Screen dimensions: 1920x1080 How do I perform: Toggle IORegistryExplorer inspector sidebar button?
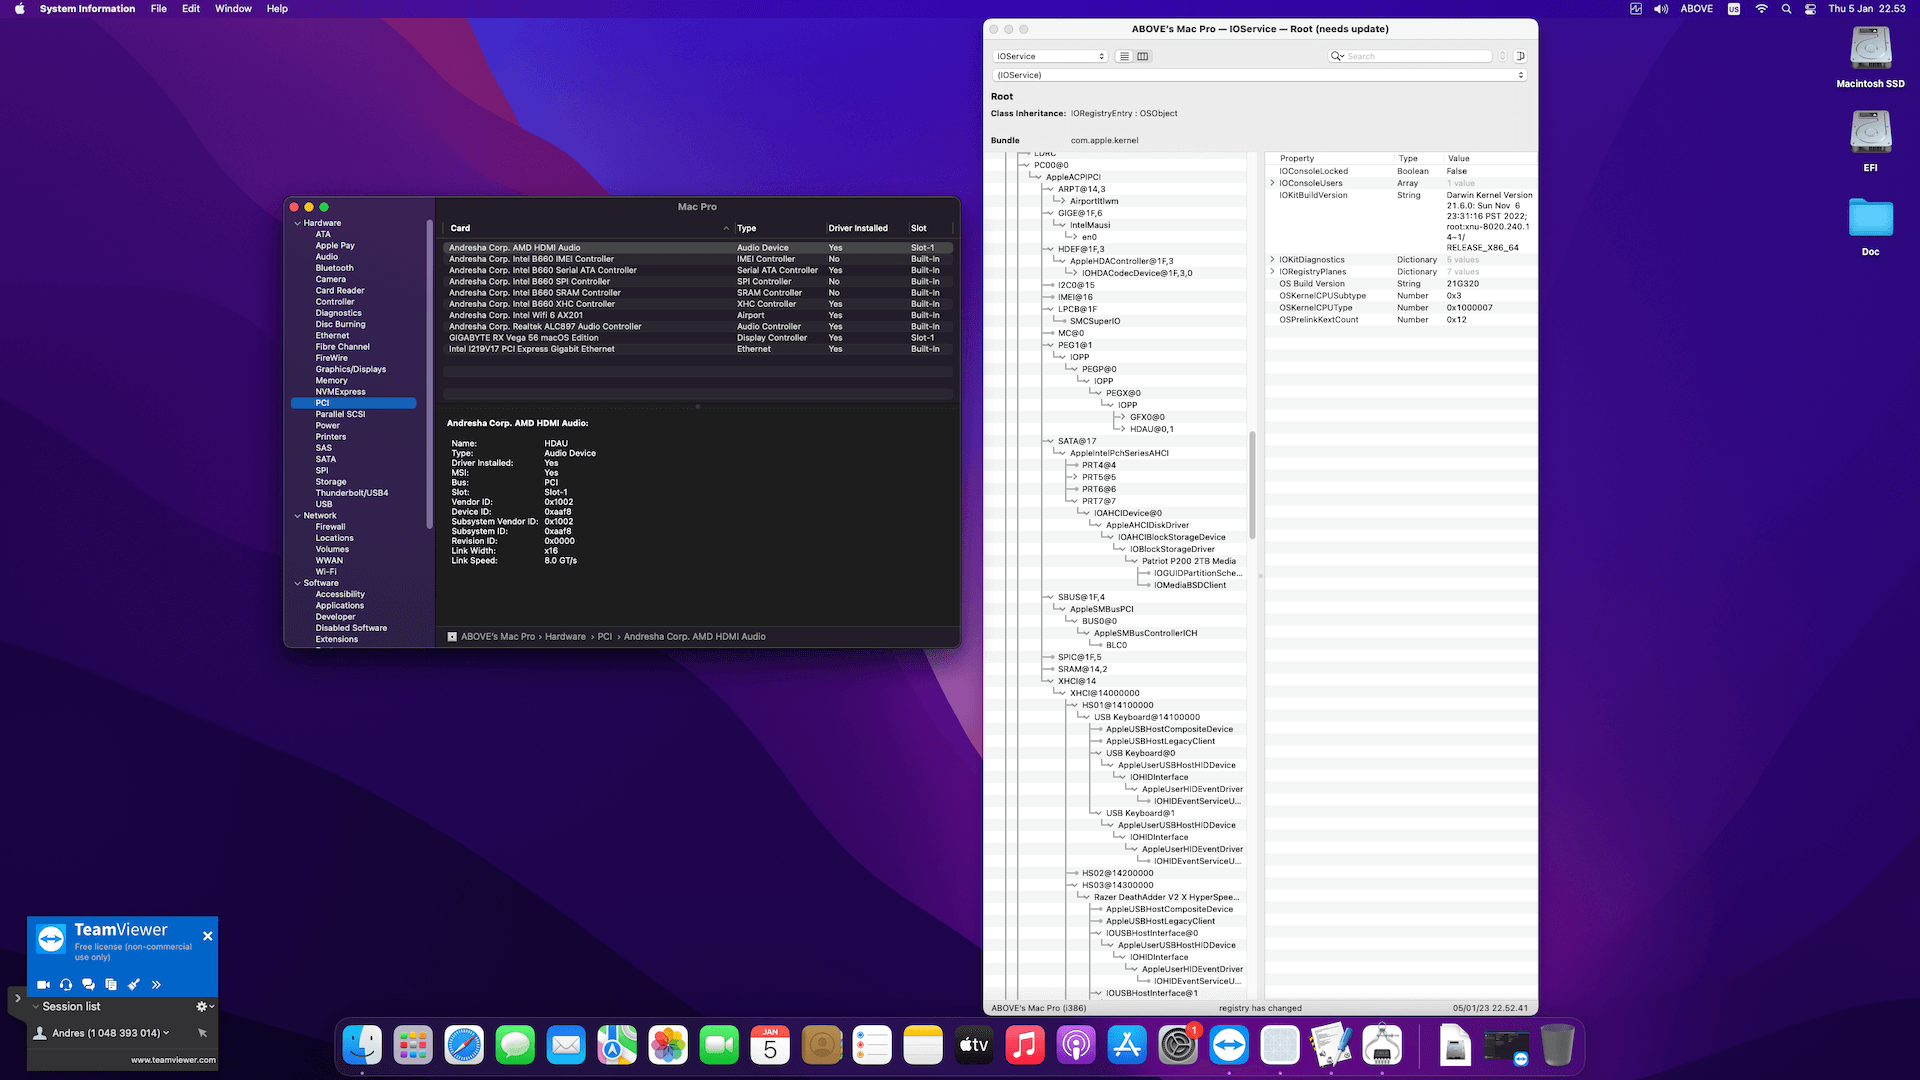[1520, 57]
